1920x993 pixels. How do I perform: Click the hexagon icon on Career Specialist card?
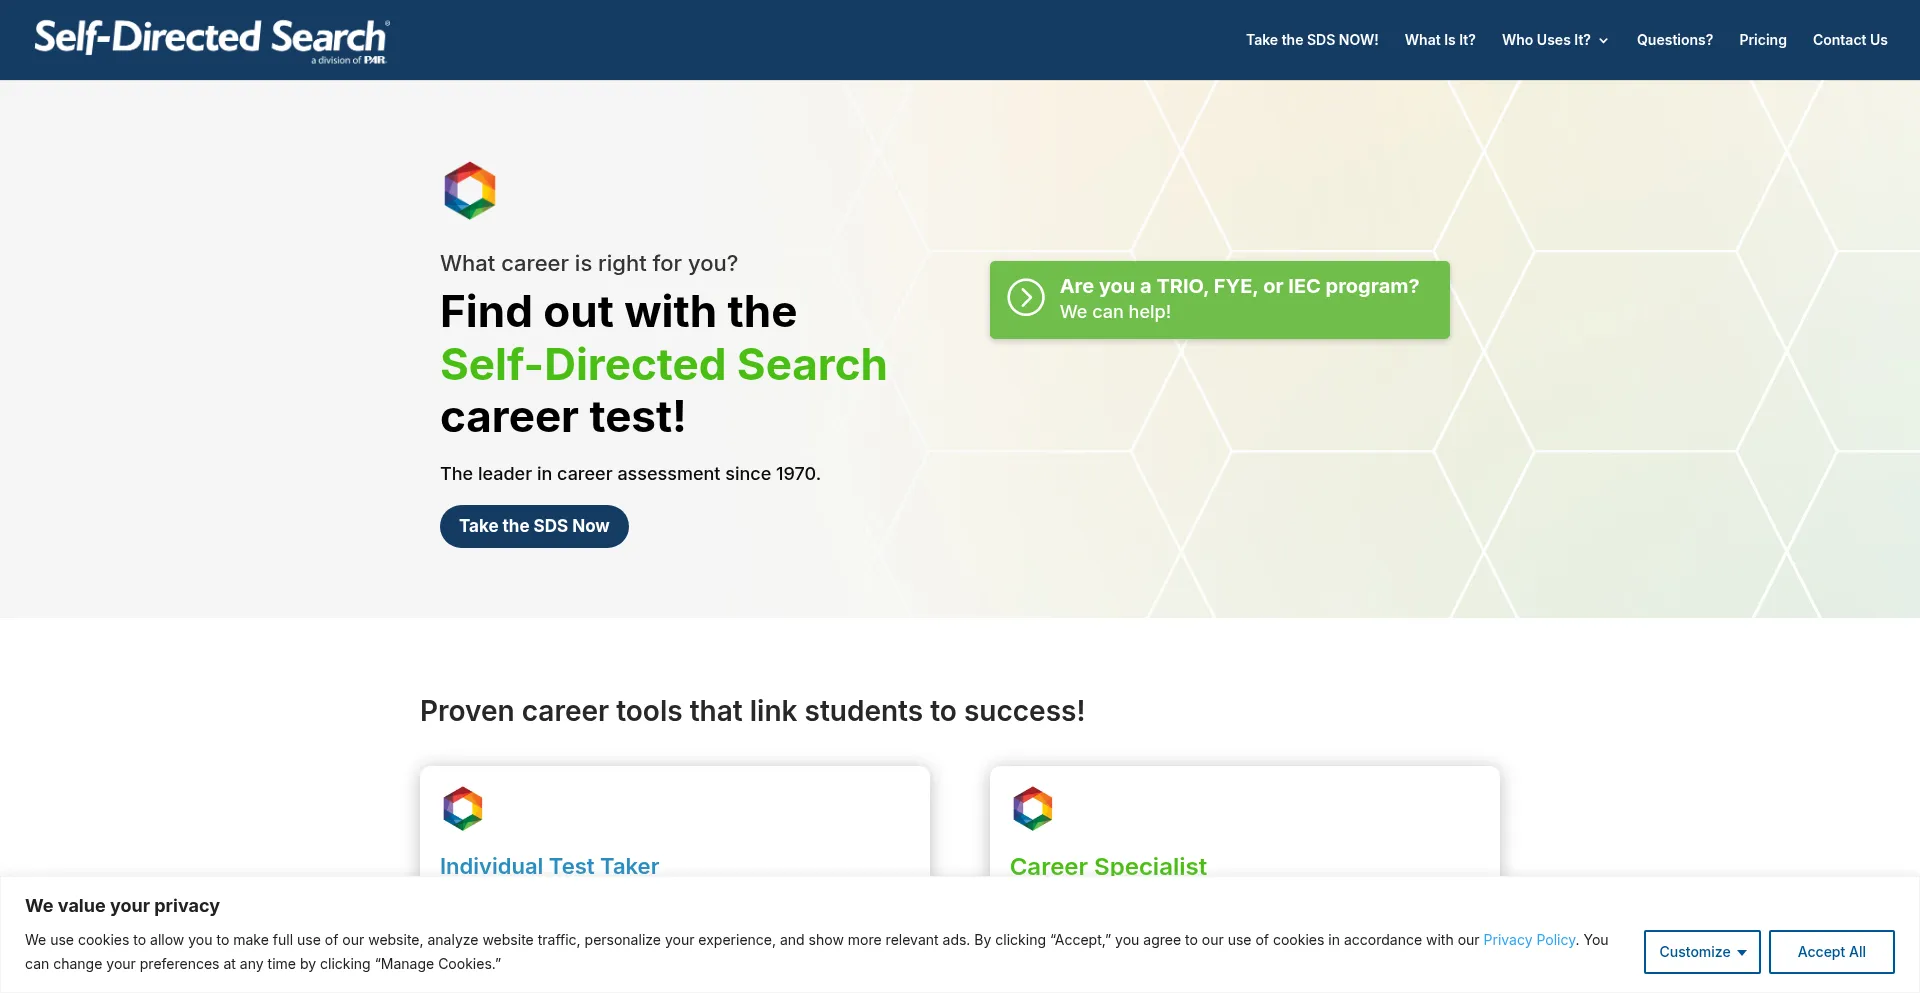pos(1033,808)
